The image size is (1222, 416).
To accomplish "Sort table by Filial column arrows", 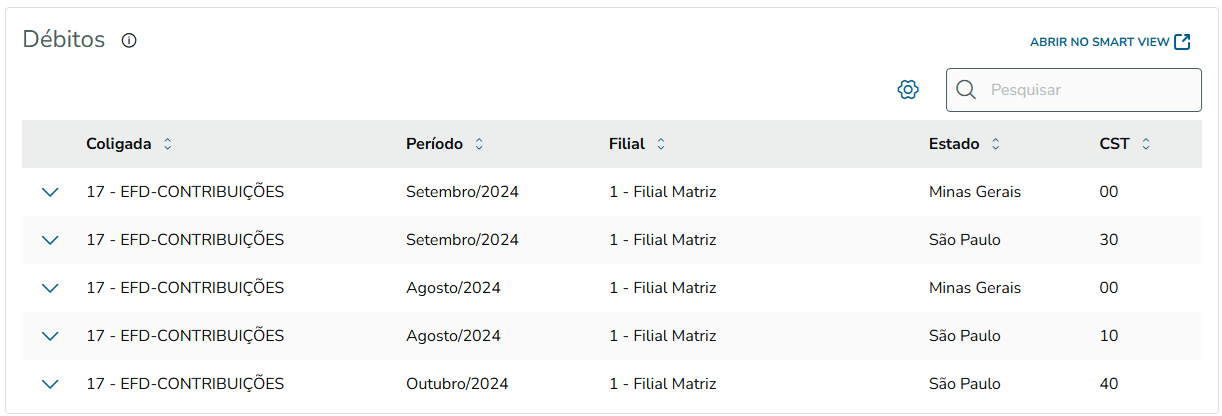I will [x=661, y=144].
